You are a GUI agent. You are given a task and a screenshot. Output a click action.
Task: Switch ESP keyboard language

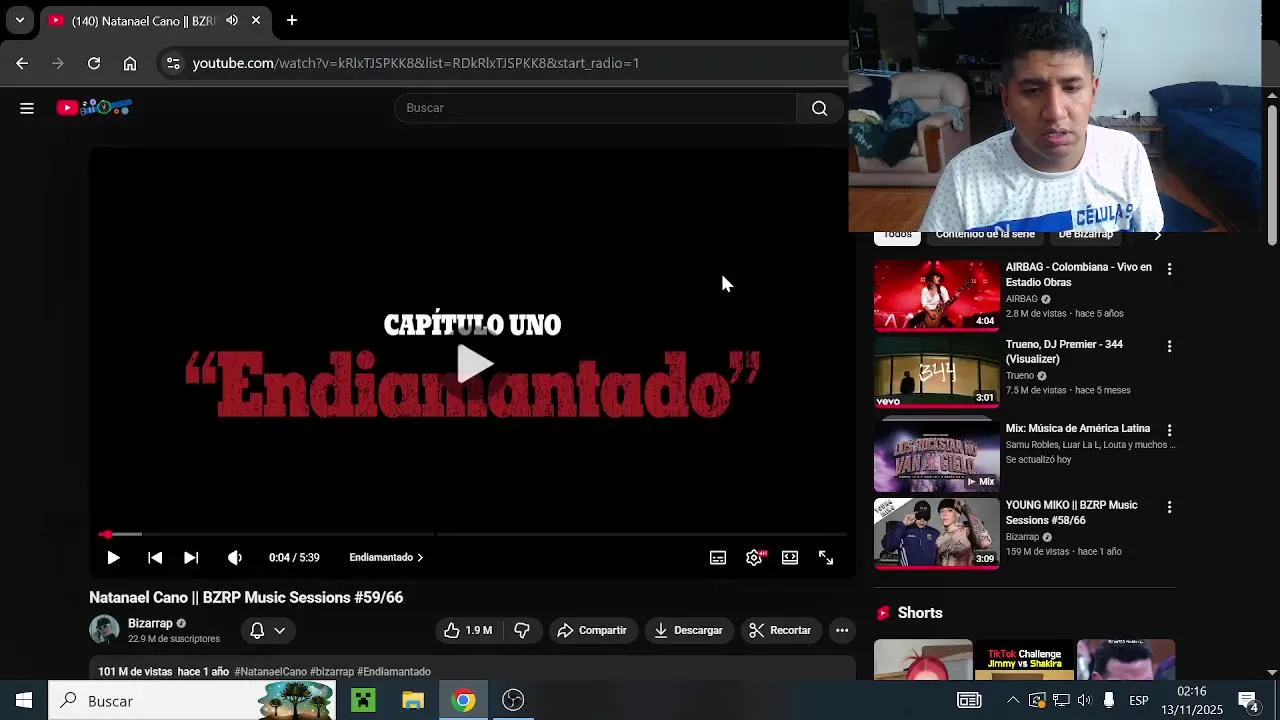pyautogui.click(x=1139, y=701)
